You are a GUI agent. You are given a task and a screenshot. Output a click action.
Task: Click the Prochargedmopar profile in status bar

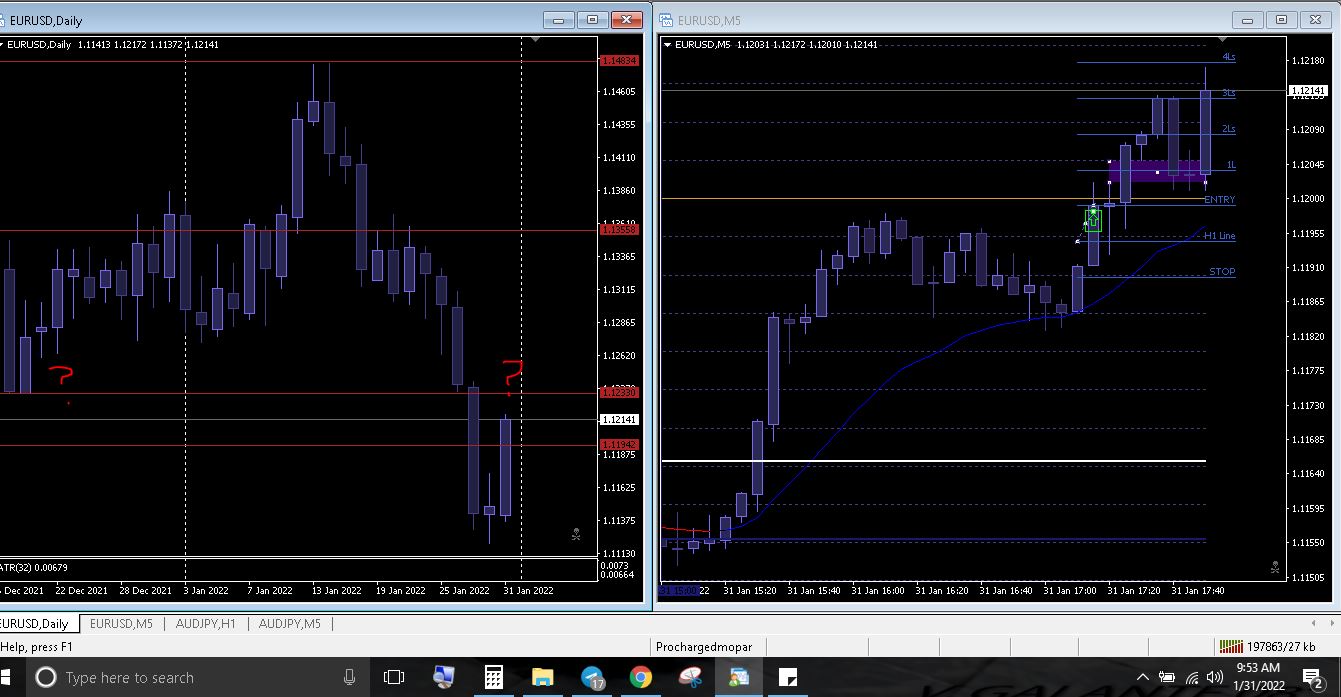click(705, 647)
